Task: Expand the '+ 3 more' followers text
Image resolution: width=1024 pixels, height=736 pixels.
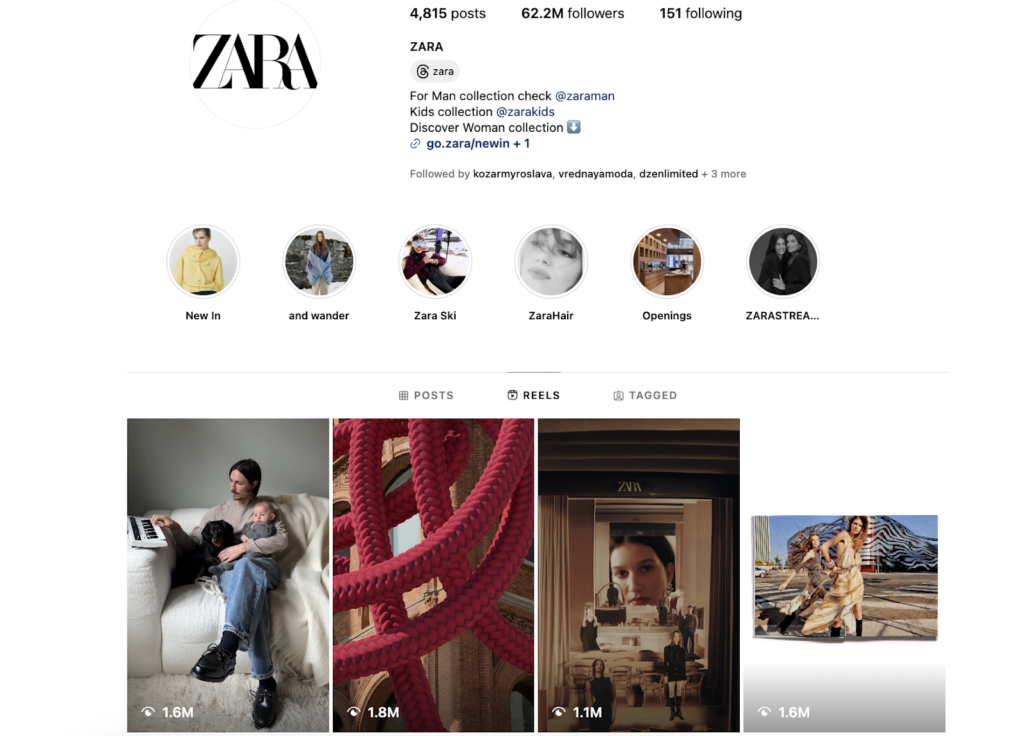Action: (724, 174)
